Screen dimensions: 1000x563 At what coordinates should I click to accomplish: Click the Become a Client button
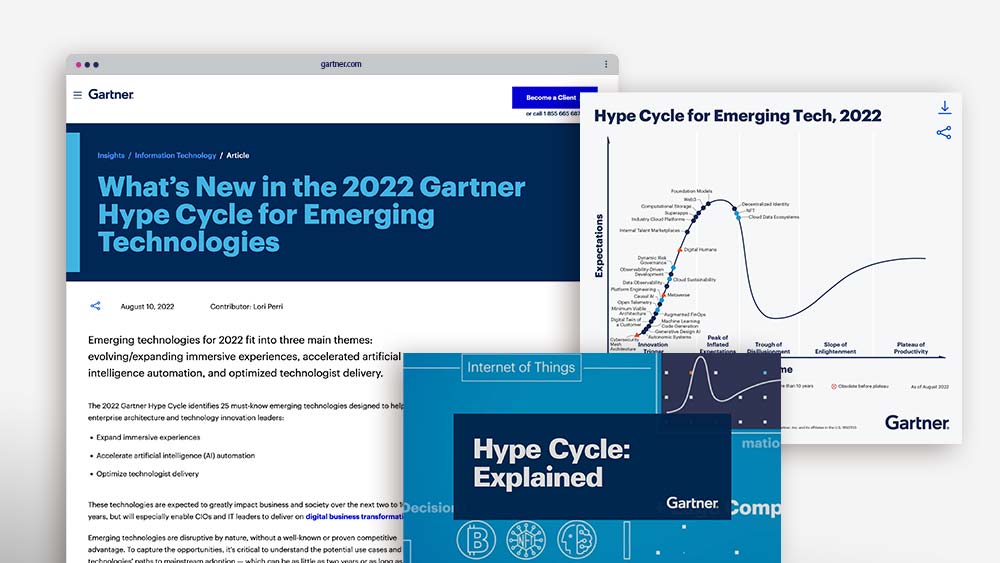point(550,98)
